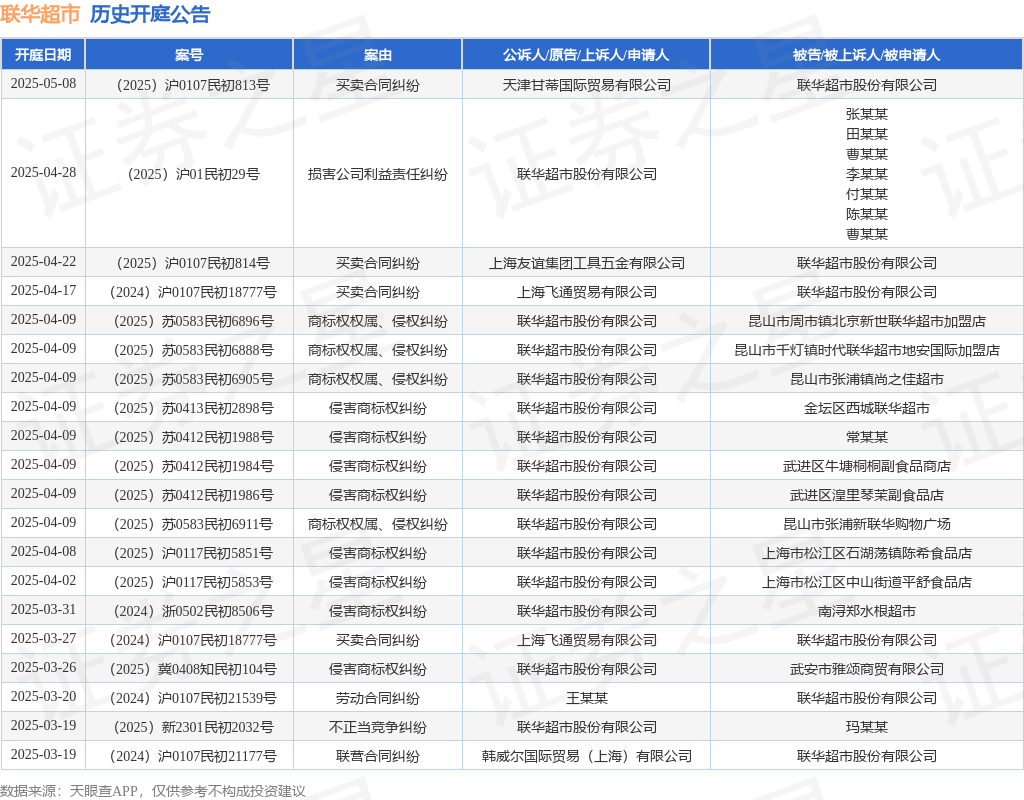Click defendant 南浔郑水根超市
Image resolution: width=1024 pixels, height=800 pixels.
pos(867,611)
